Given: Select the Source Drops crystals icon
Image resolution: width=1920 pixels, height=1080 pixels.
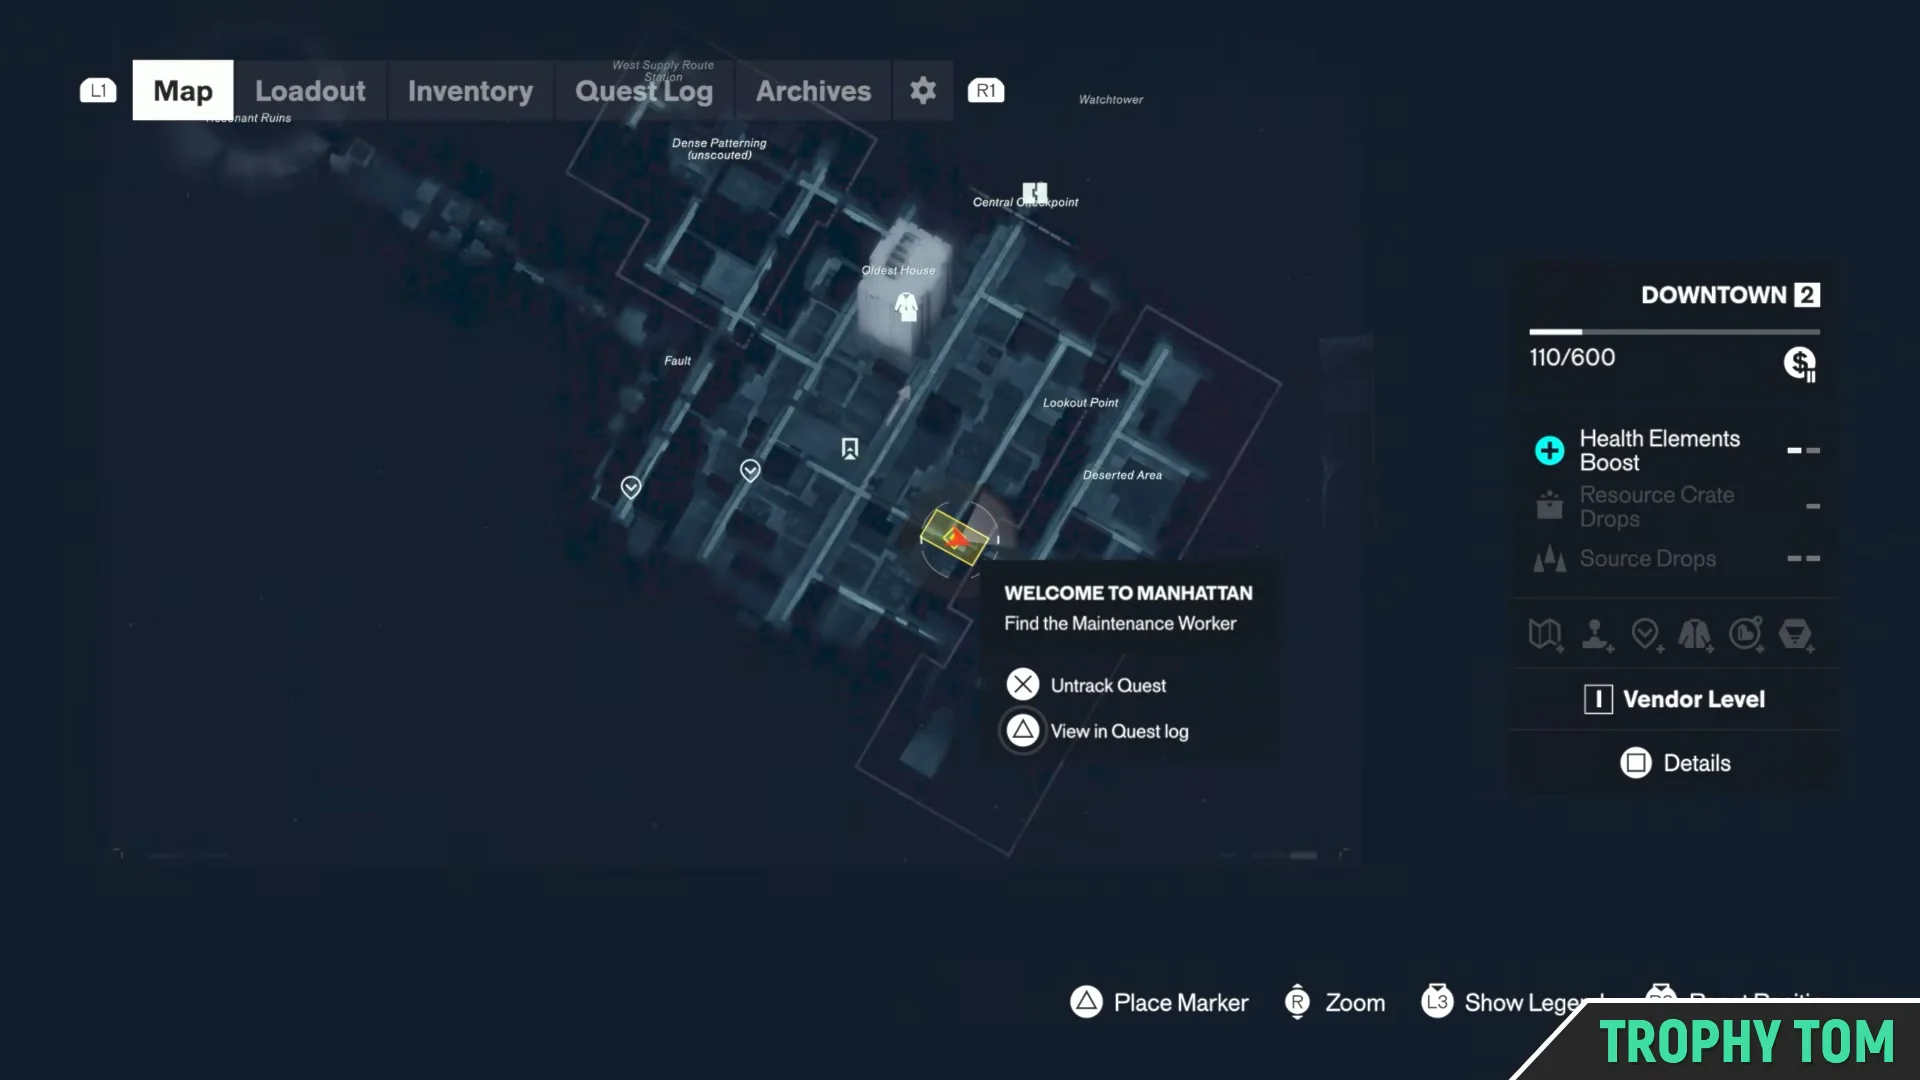Looking at the screenshot, I should (1549, 558).
